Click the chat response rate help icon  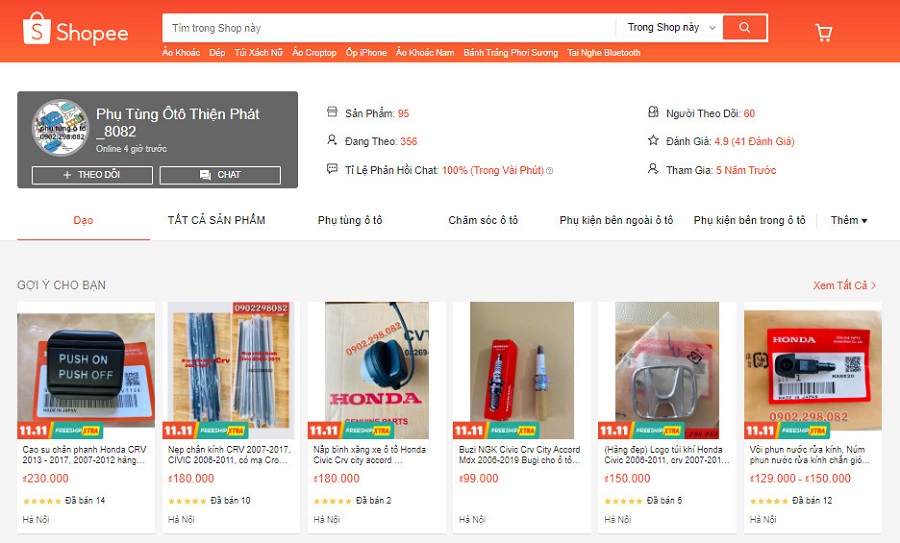point(550,170)
